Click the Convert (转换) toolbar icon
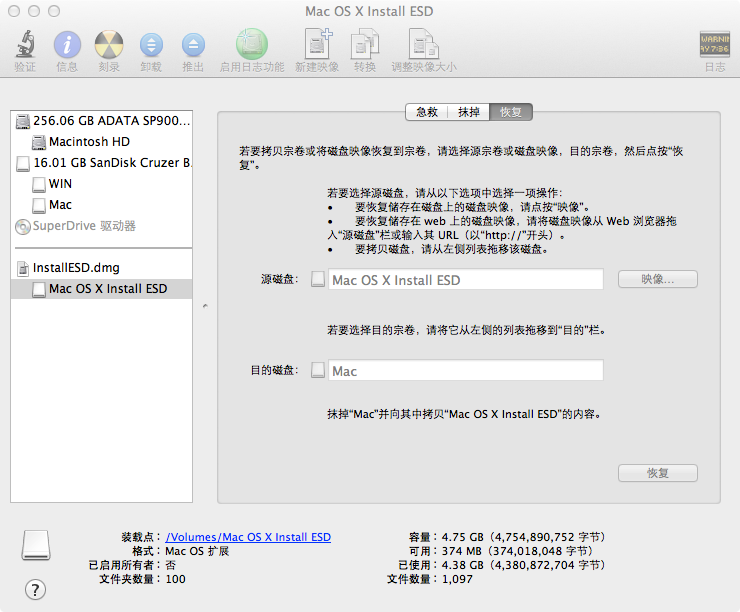Viewport: 740px width, 612px height. [365, 44]
